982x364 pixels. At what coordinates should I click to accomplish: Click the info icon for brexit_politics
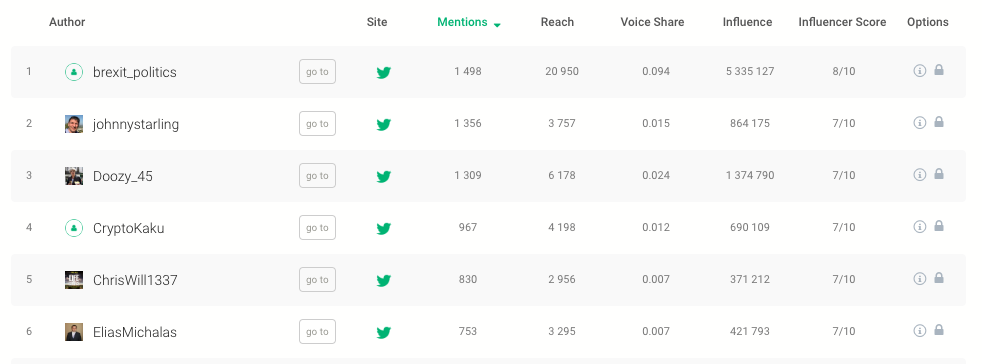919,70
